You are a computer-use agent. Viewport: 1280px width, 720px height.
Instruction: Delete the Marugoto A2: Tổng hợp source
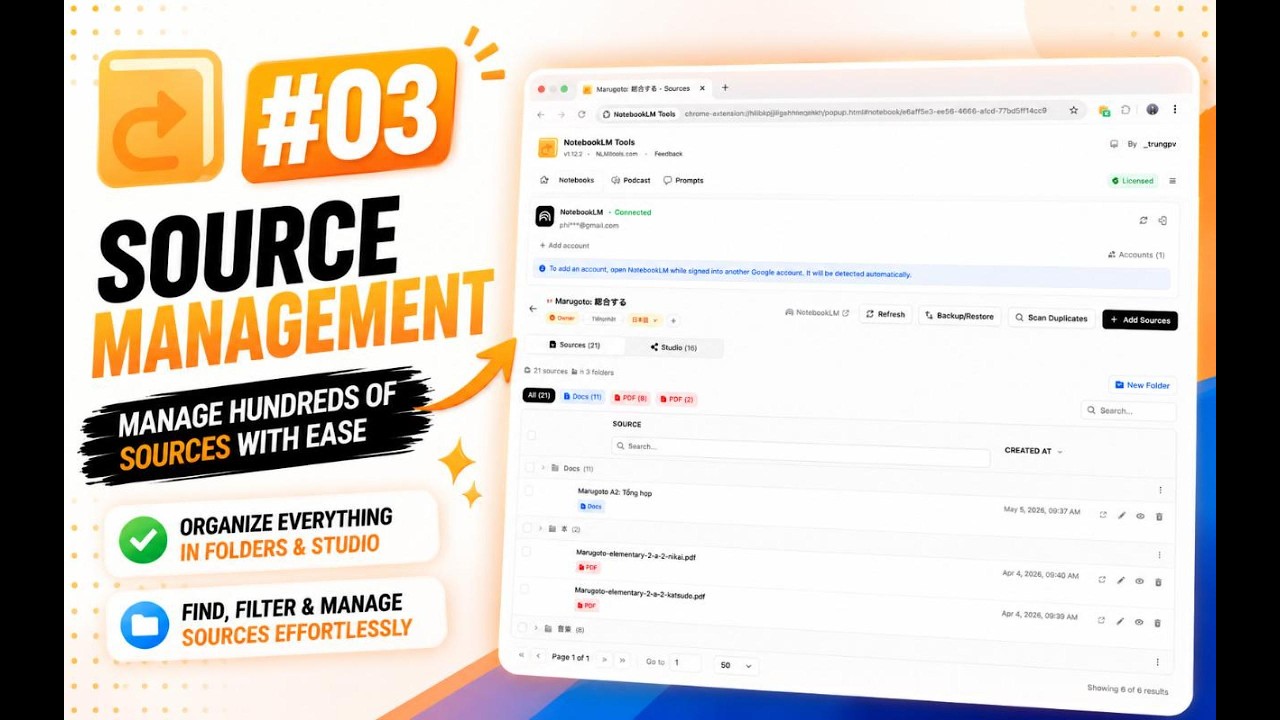point(1159,516)
